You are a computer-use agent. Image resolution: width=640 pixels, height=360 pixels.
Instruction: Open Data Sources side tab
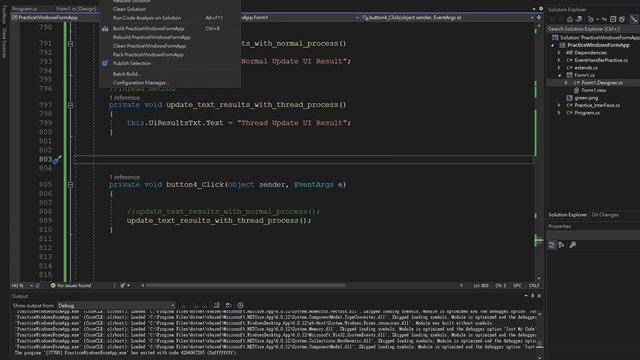coord(4,43)
